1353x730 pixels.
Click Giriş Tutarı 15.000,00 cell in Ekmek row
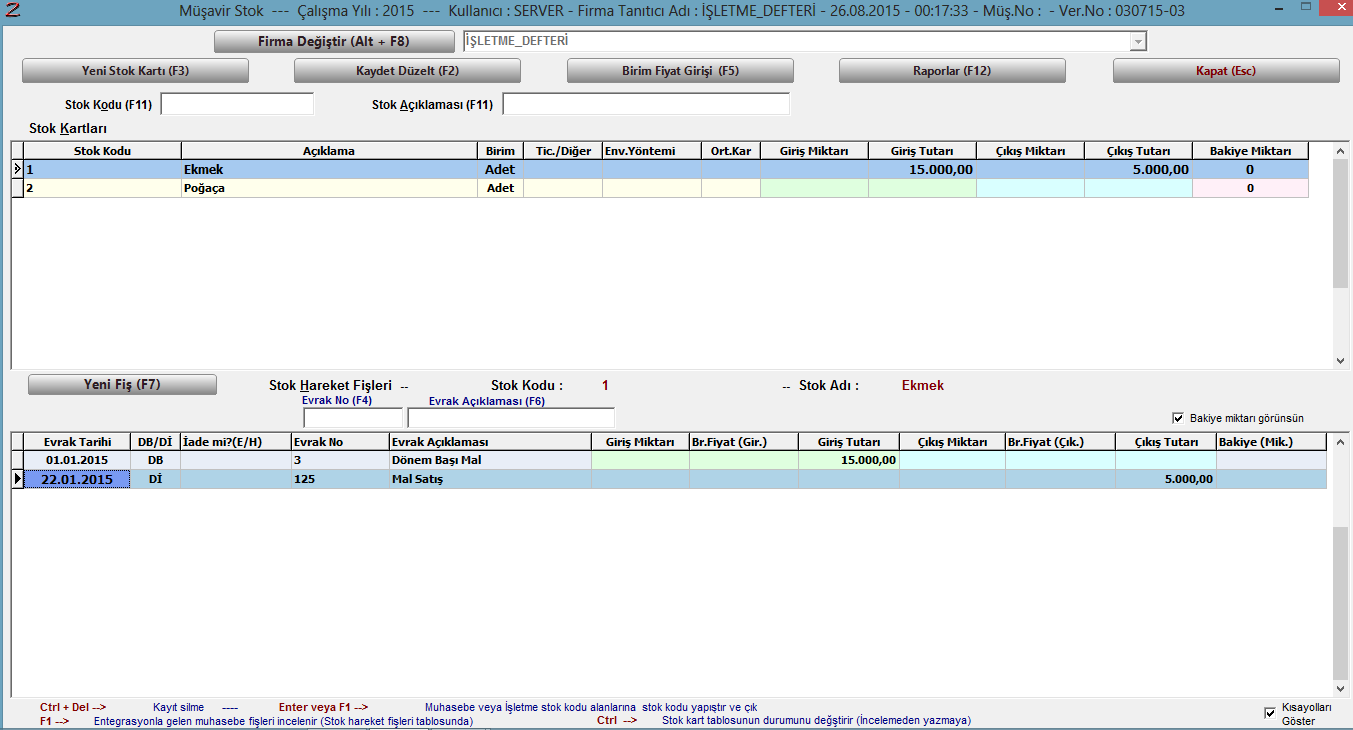922,170
